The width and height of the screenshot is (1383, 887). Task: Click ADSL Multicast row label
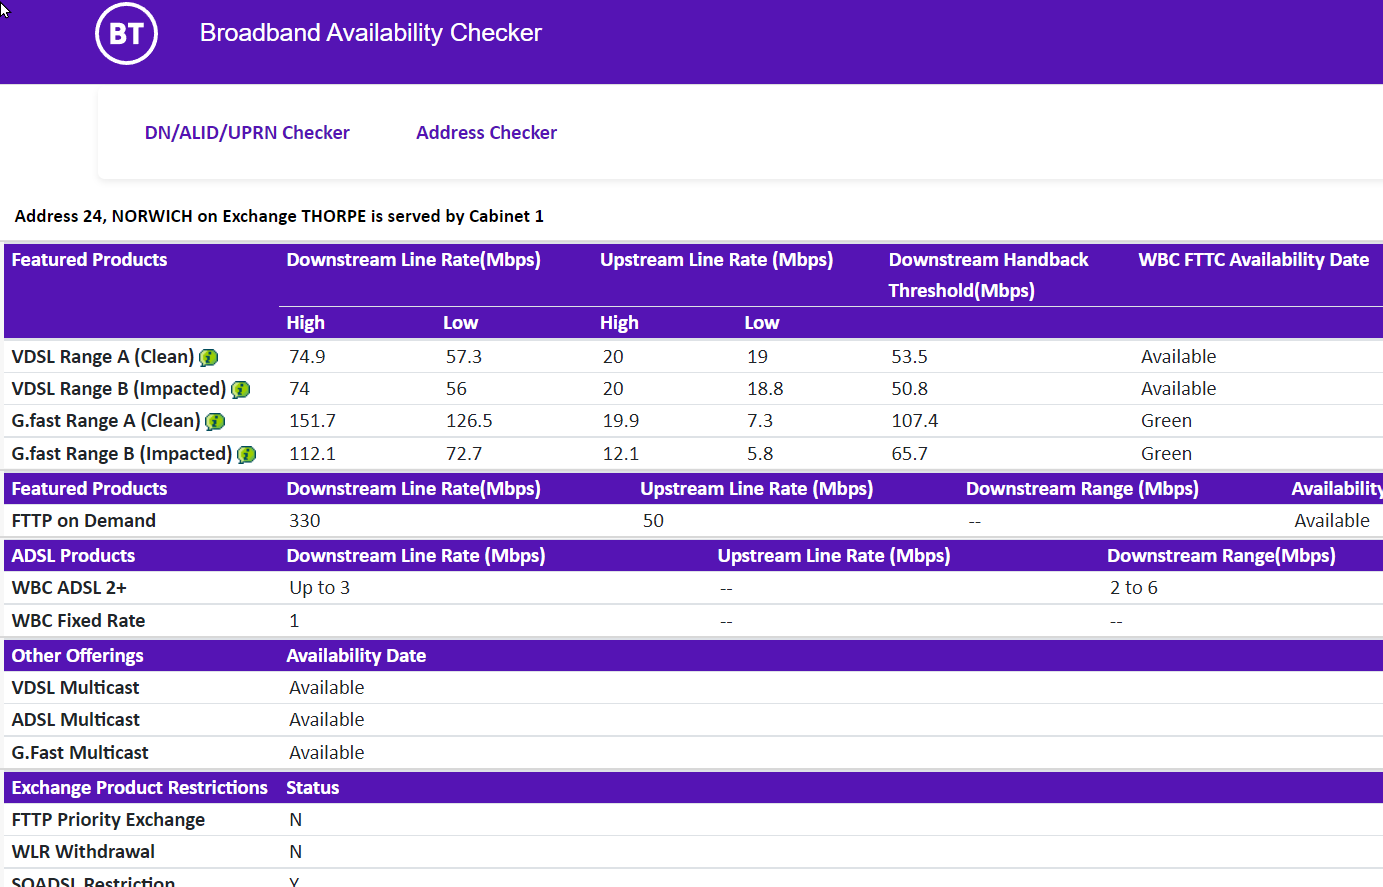pos(75,720)
